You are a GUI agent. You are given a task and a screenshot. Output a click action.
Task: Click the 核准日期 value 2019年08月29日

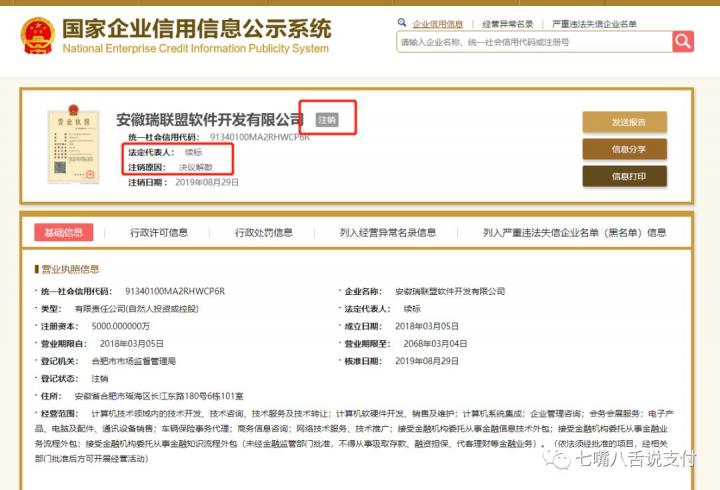tap(427, 361)
